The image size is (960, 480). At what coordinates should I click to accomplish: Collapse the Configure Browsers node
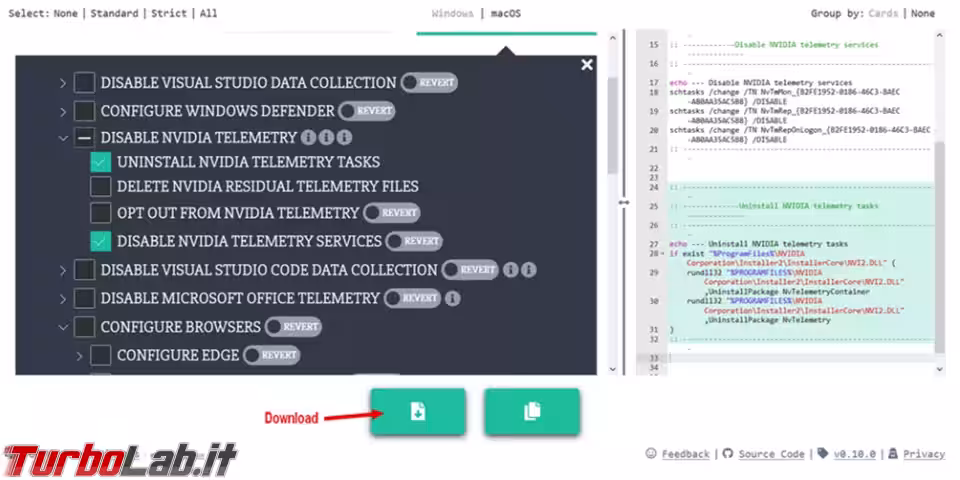coord(63,327)
